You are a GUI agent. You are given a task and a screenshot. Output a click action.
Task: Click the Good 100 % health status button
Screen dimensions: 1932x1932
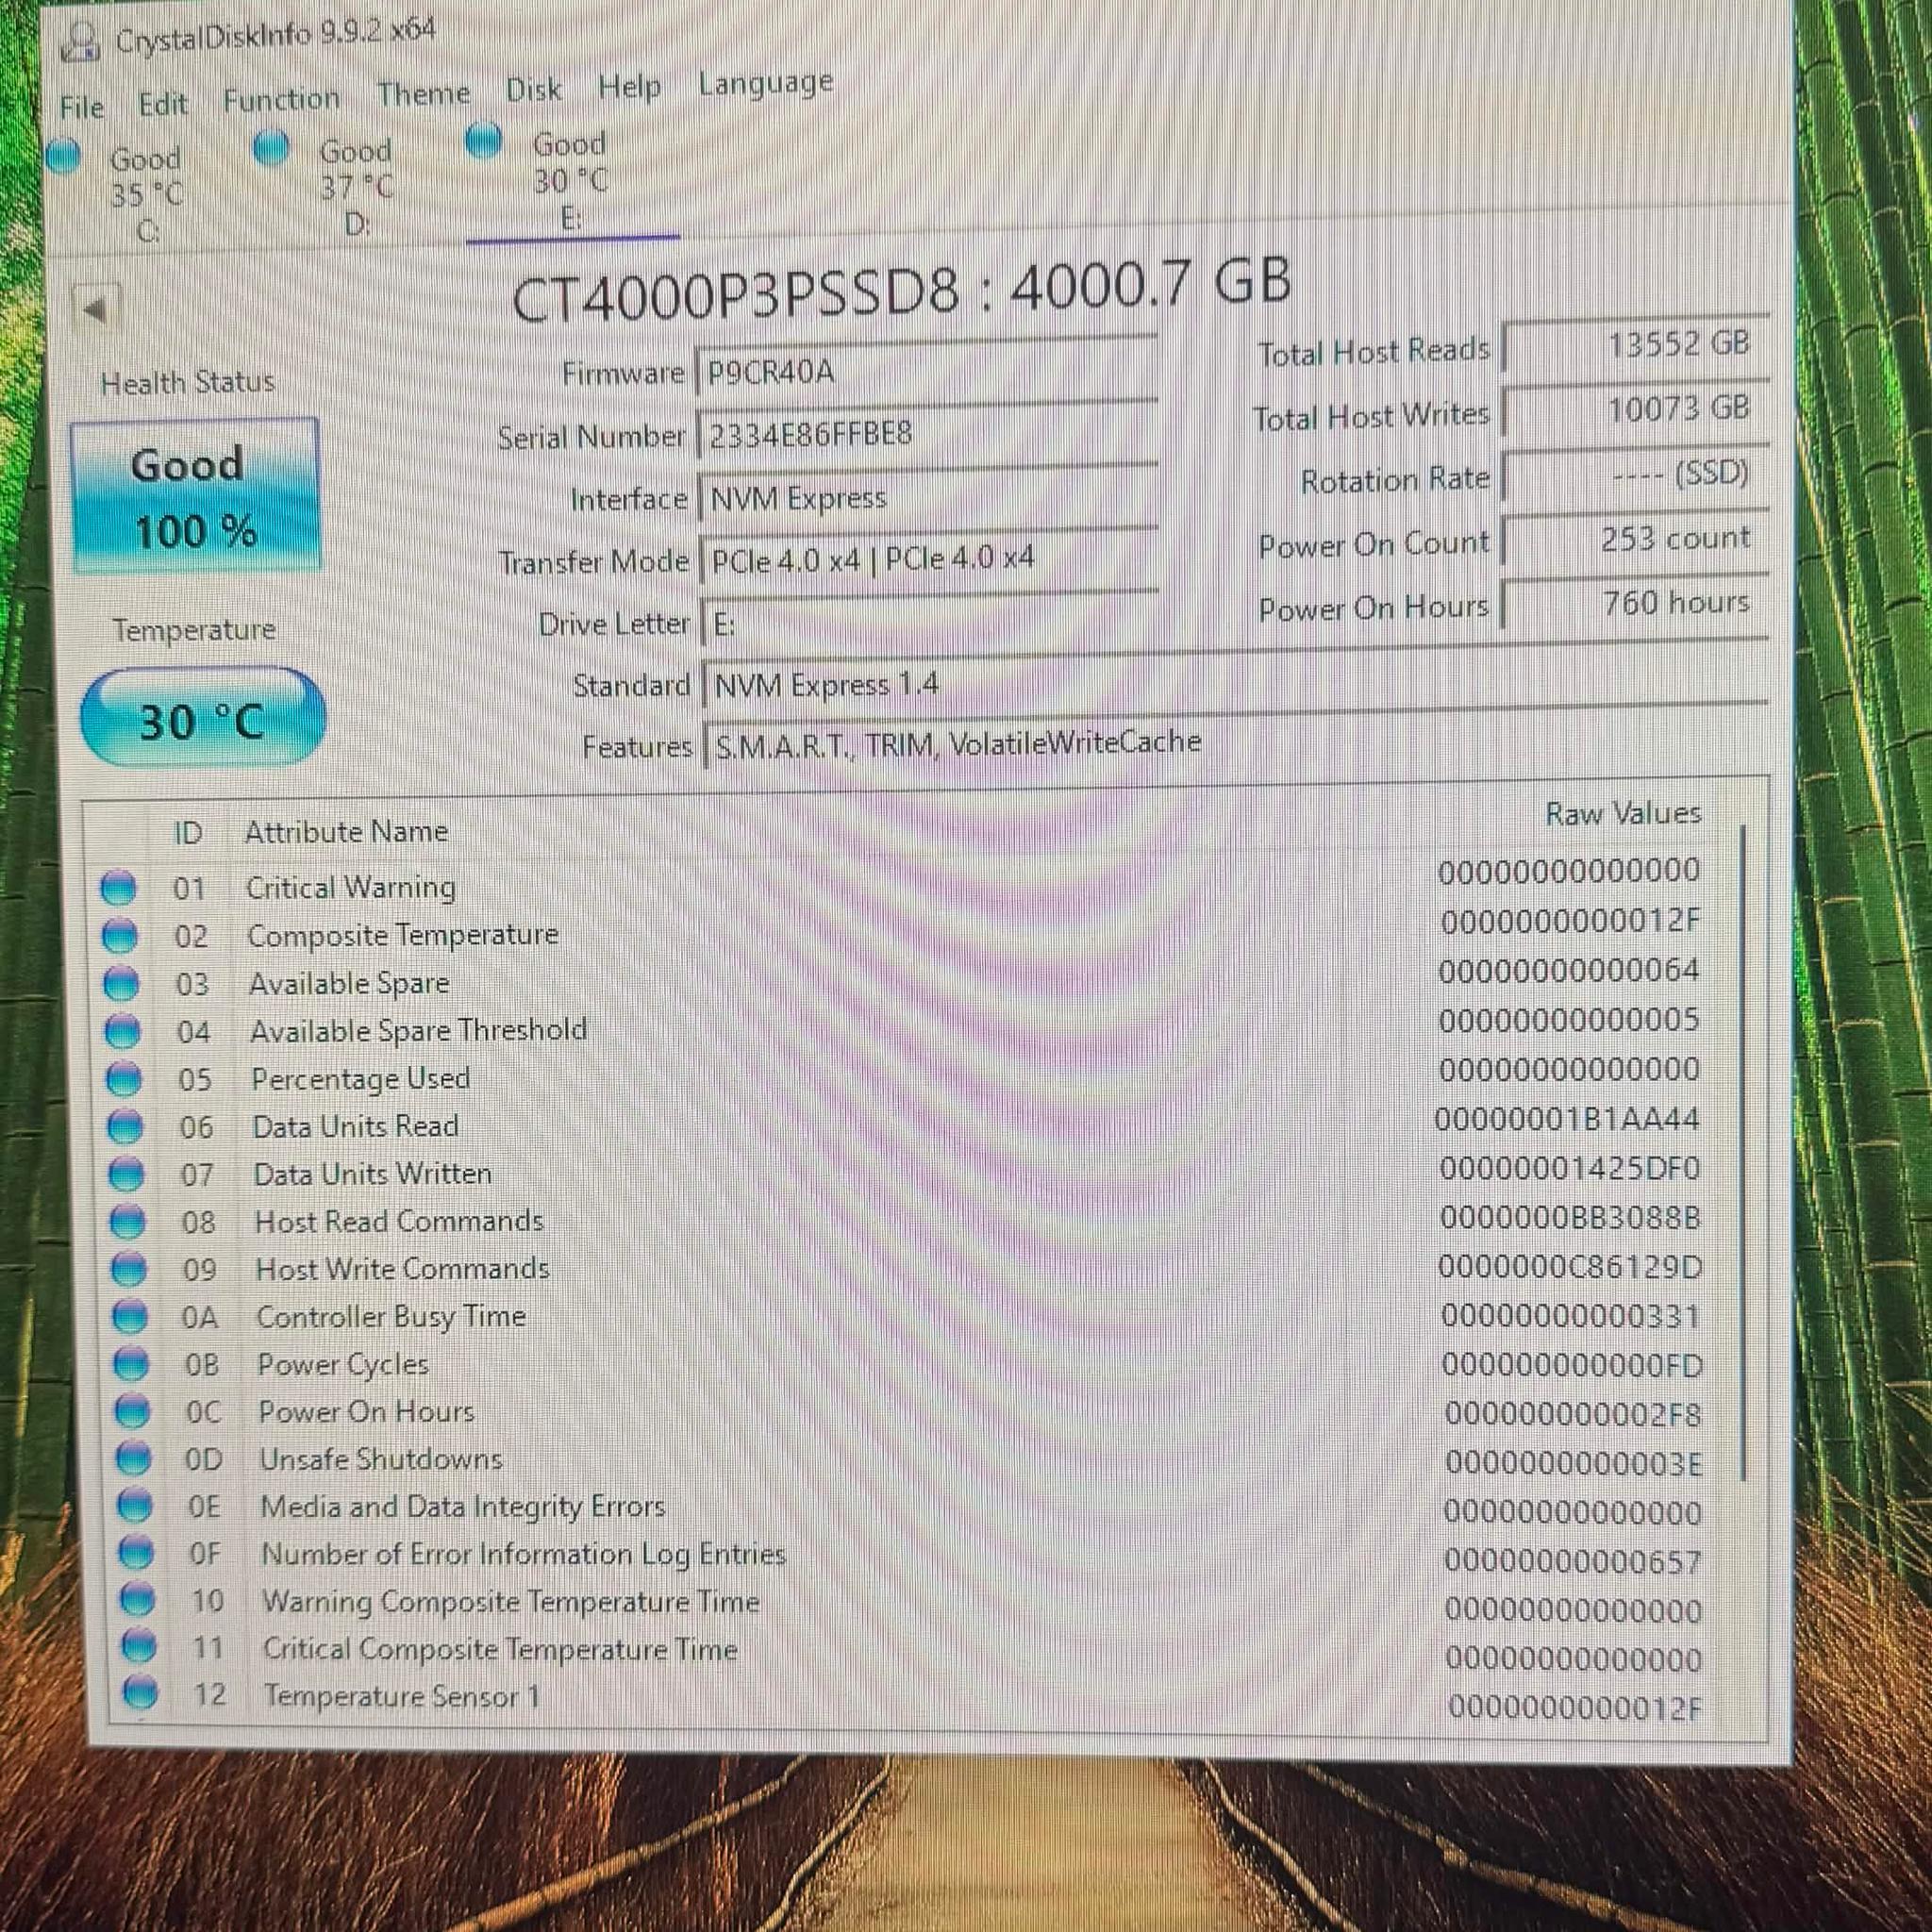pos(195,496)
